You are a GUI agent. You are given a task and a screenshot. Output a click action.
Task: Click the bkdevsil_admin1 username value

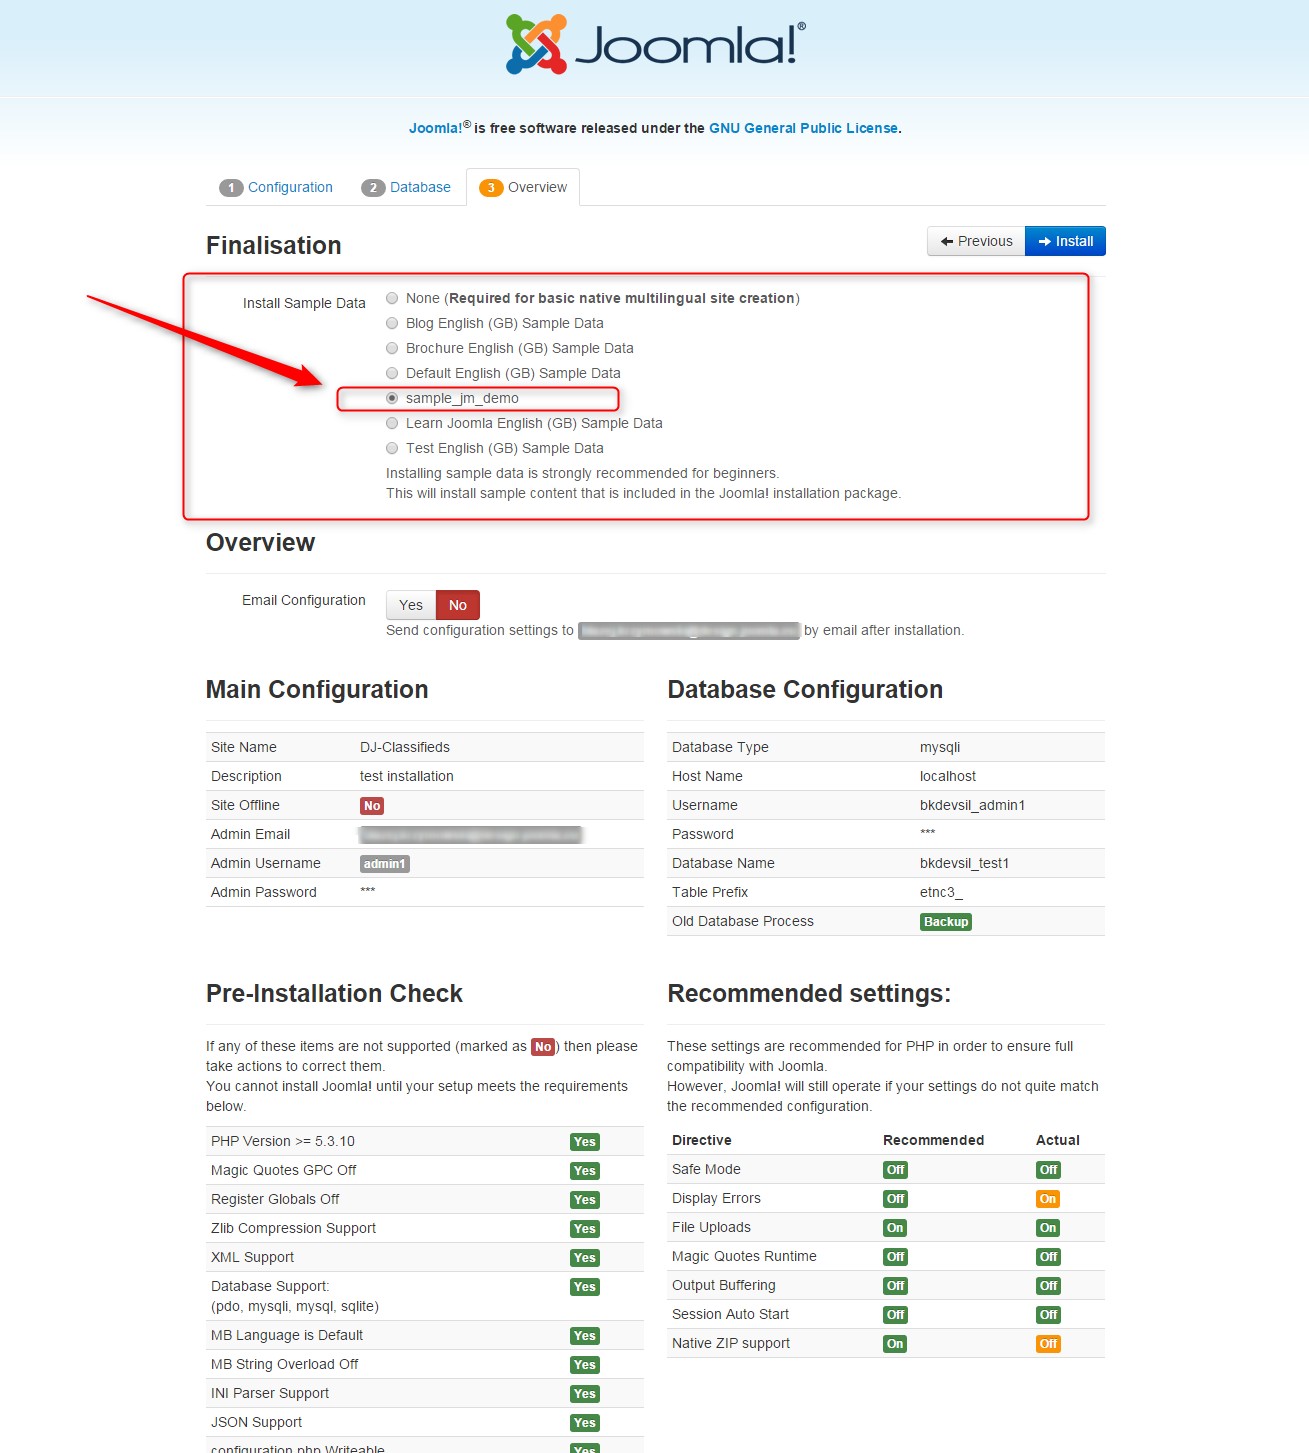click(972, 805)
